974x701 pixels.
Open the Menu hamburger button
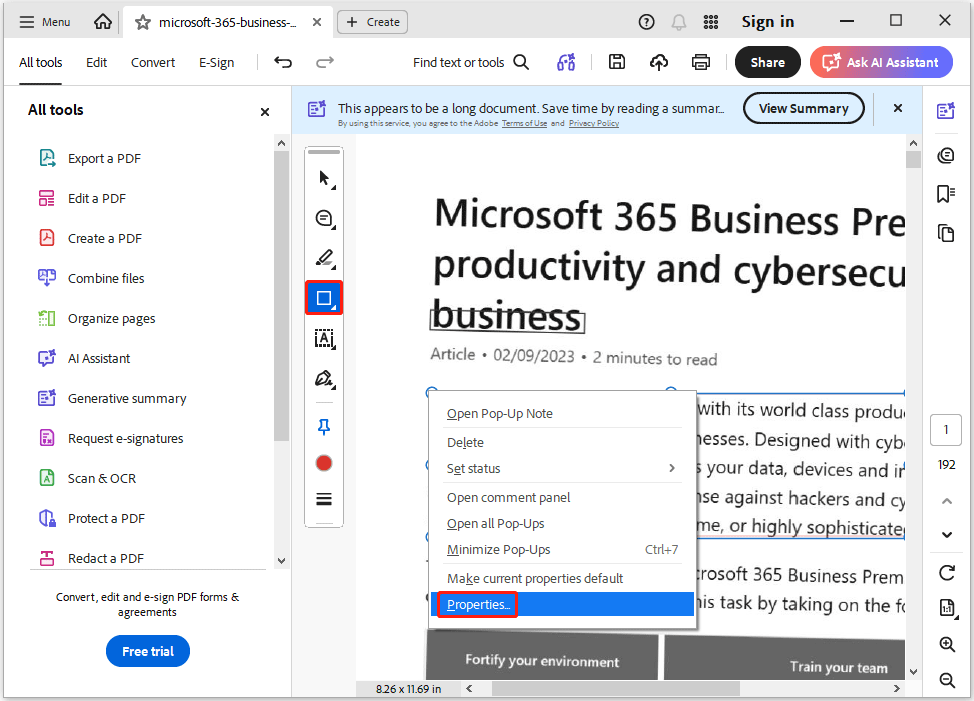click(x=44, y=22)
